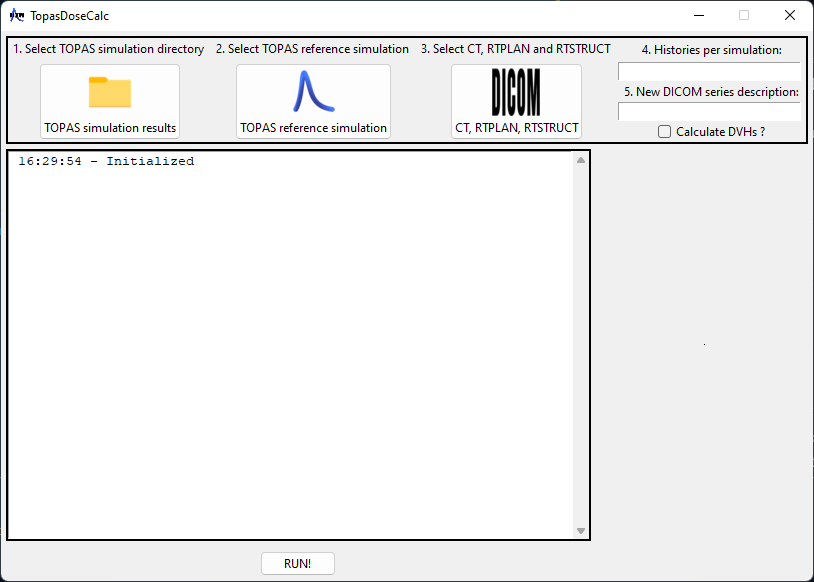Click the New DICOM series description field
The image size is (814, 582).
709,111
